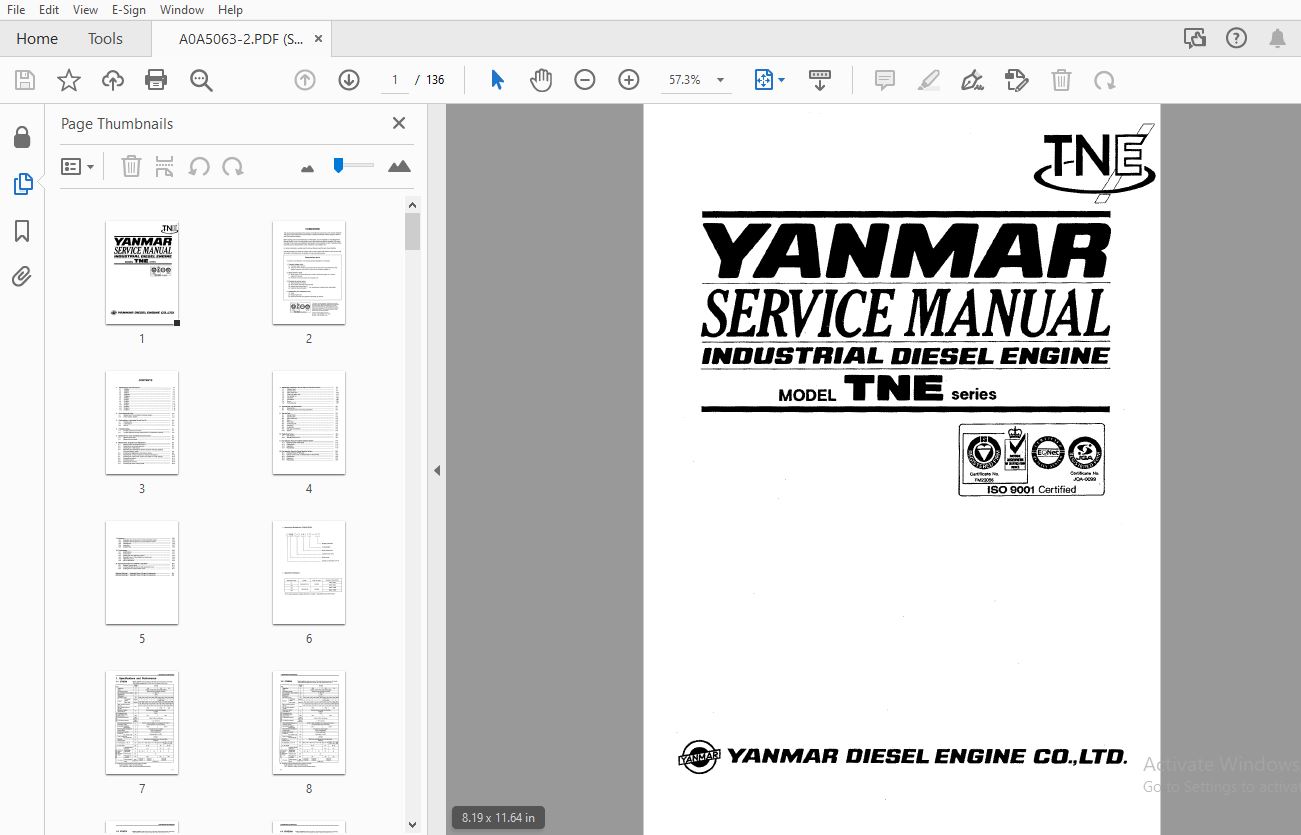Open the notifications bell
1301x835 pixels.
(1277, 39)
